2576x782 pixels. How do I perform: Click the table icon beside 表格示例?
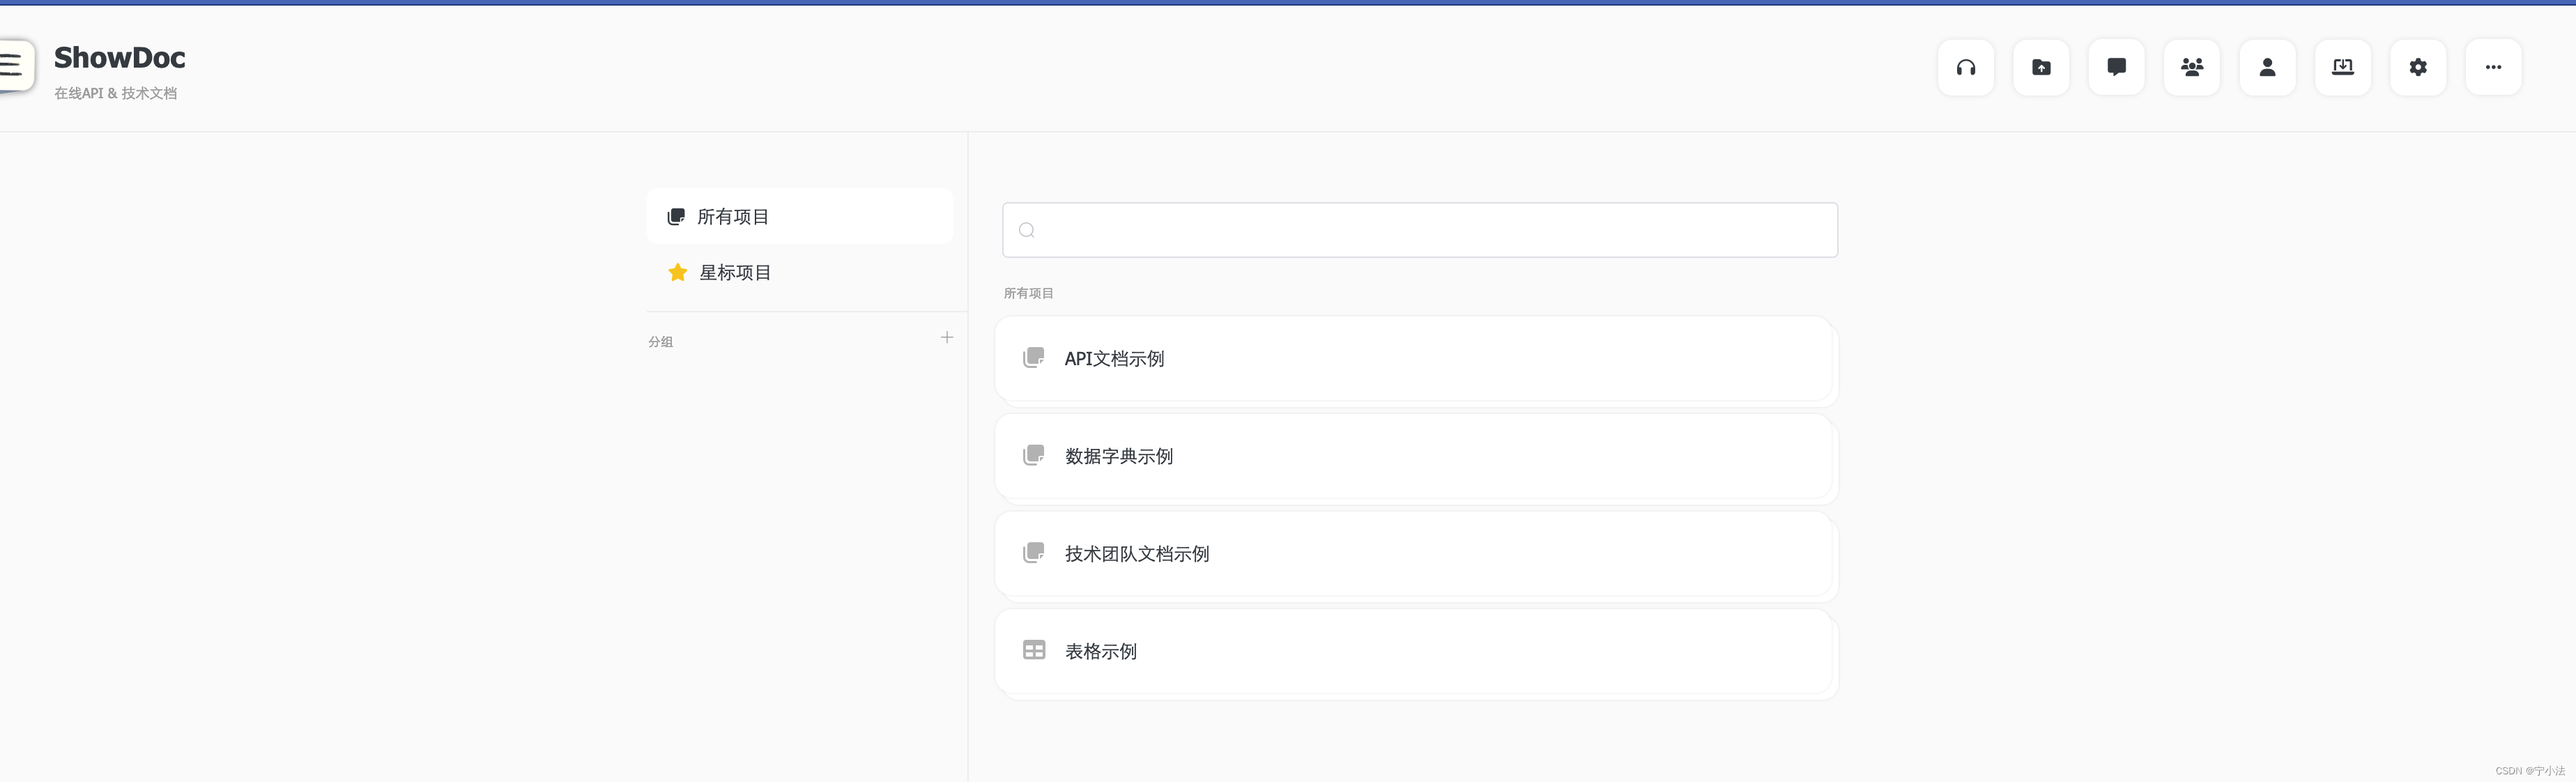[x=1034, y=650]
